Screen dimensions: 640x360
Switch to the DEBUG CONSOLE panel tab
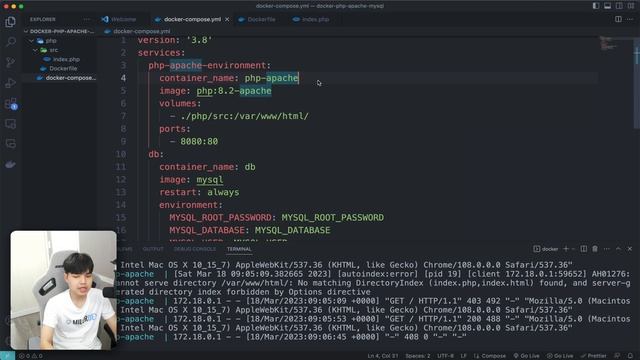195,249
